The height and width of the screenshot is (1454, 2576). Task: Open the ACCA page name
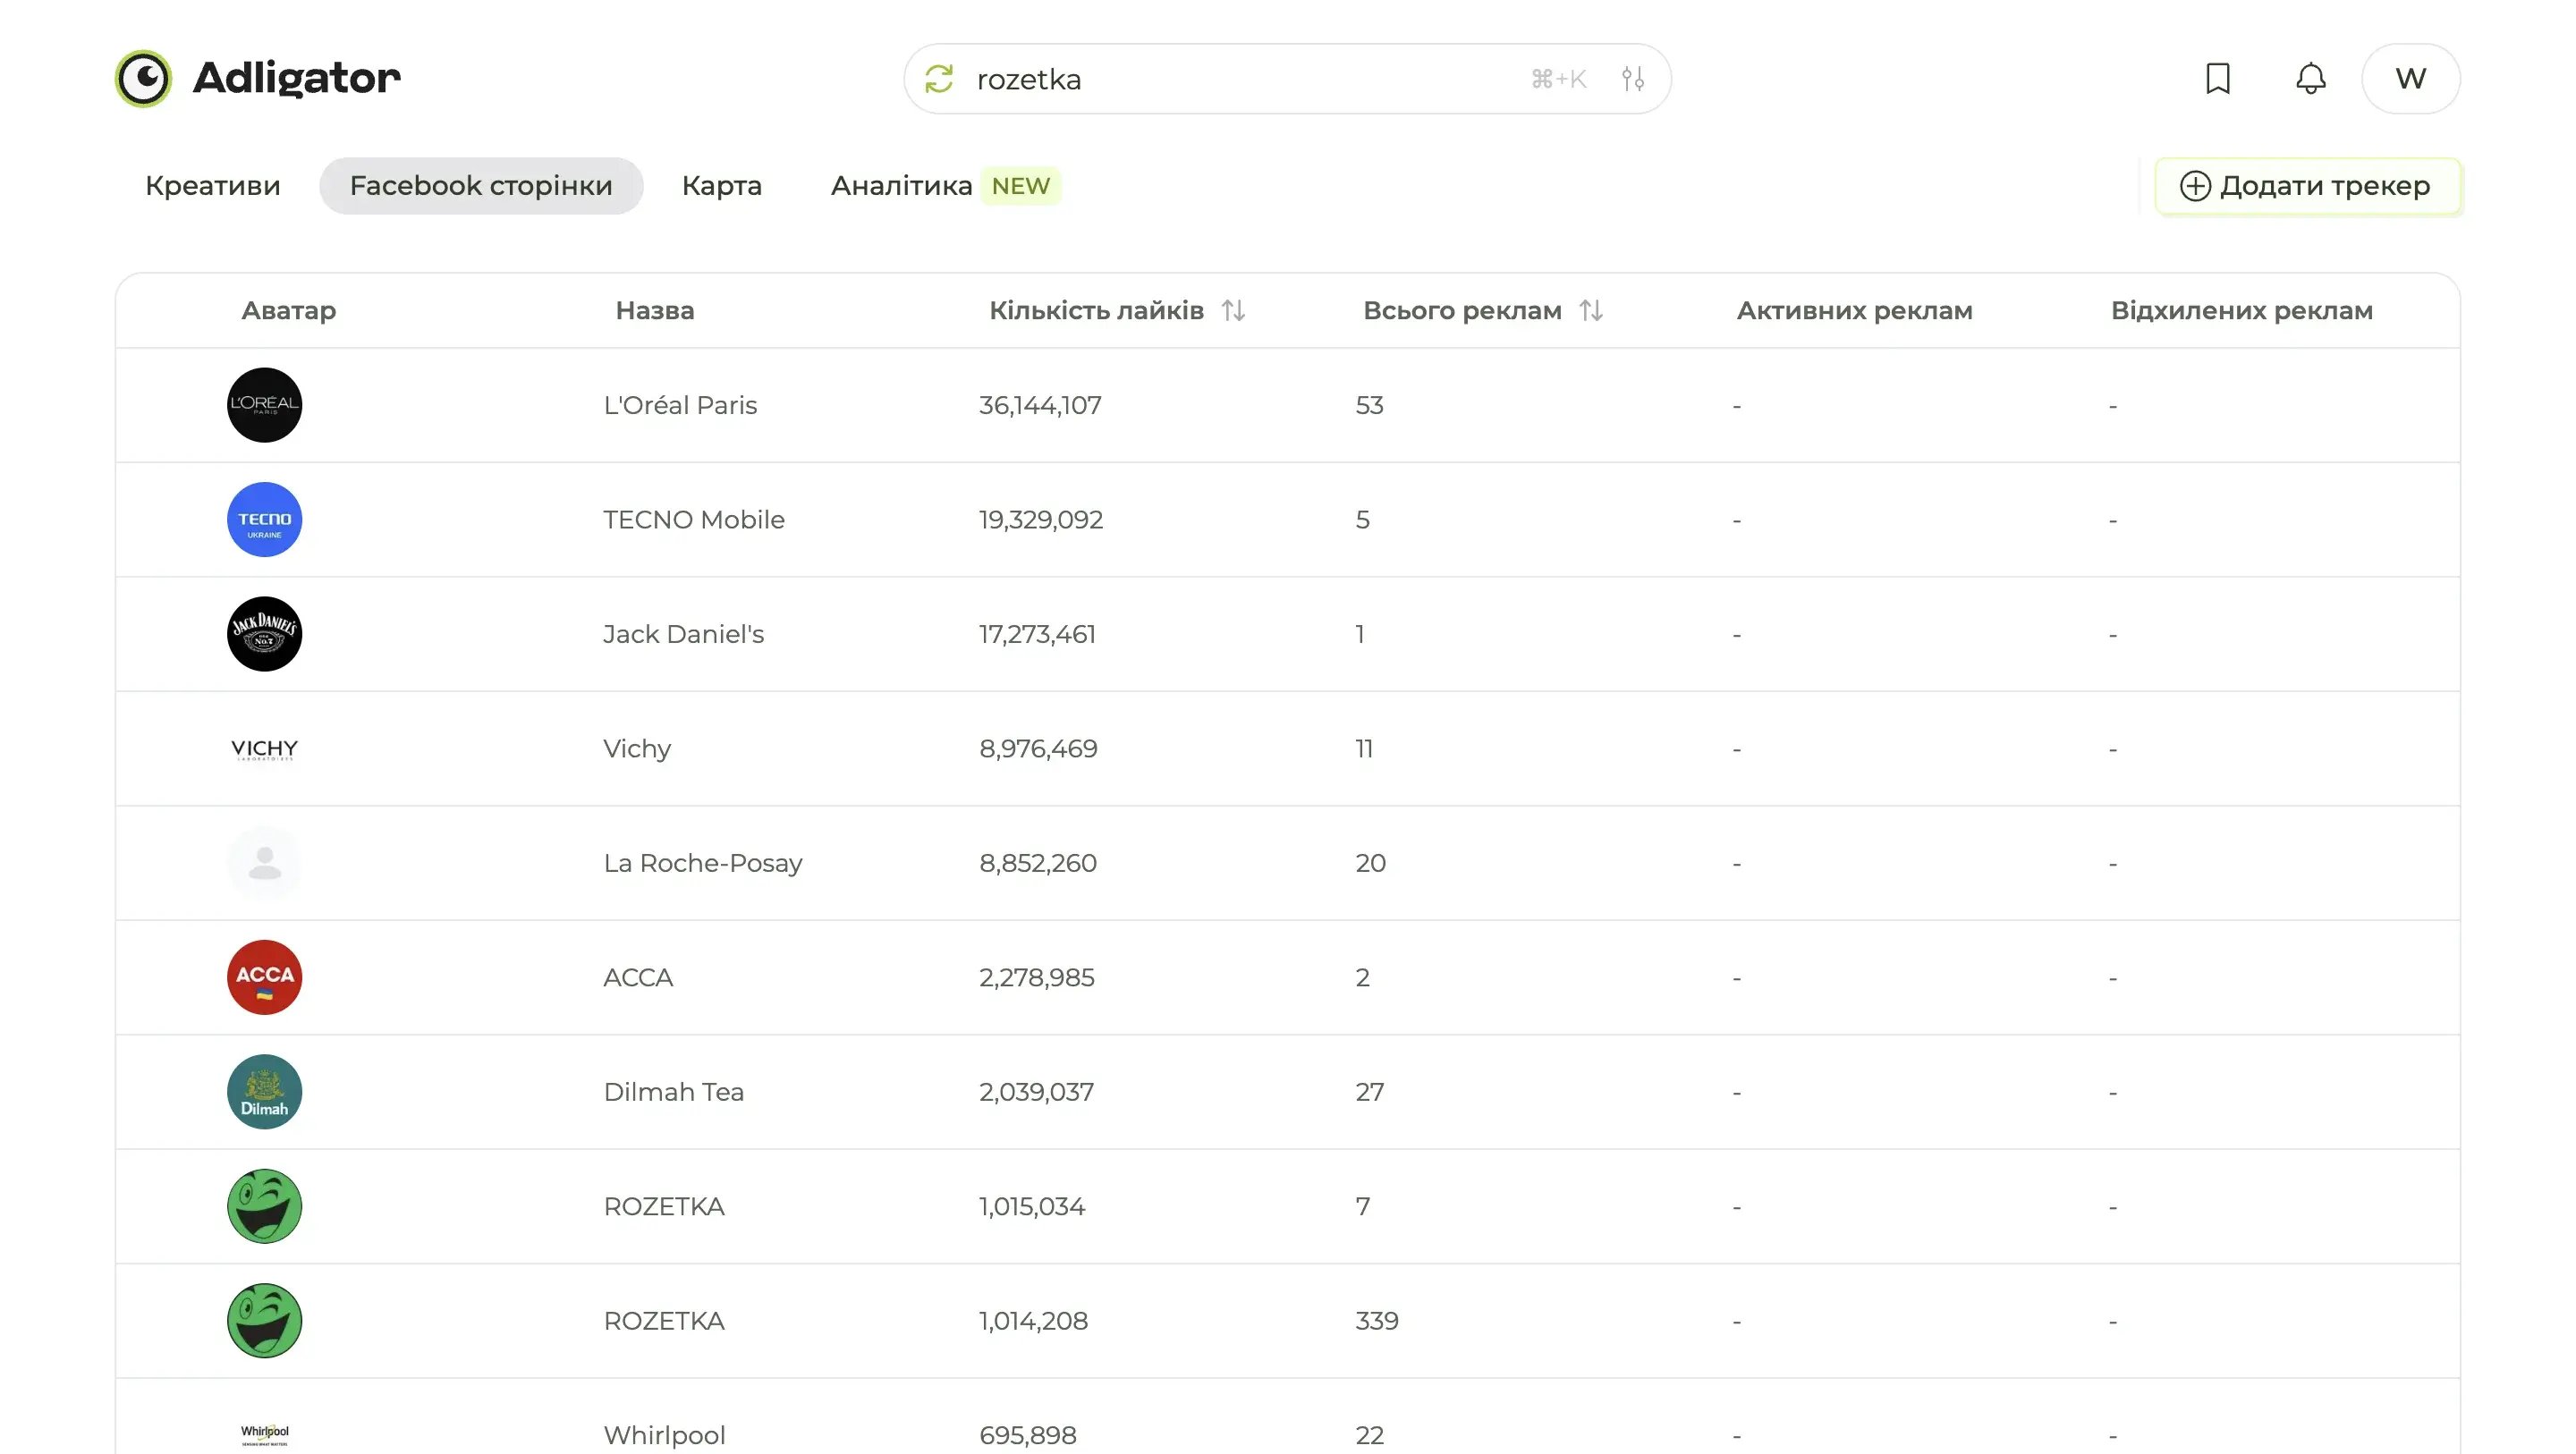coord(638,977)
